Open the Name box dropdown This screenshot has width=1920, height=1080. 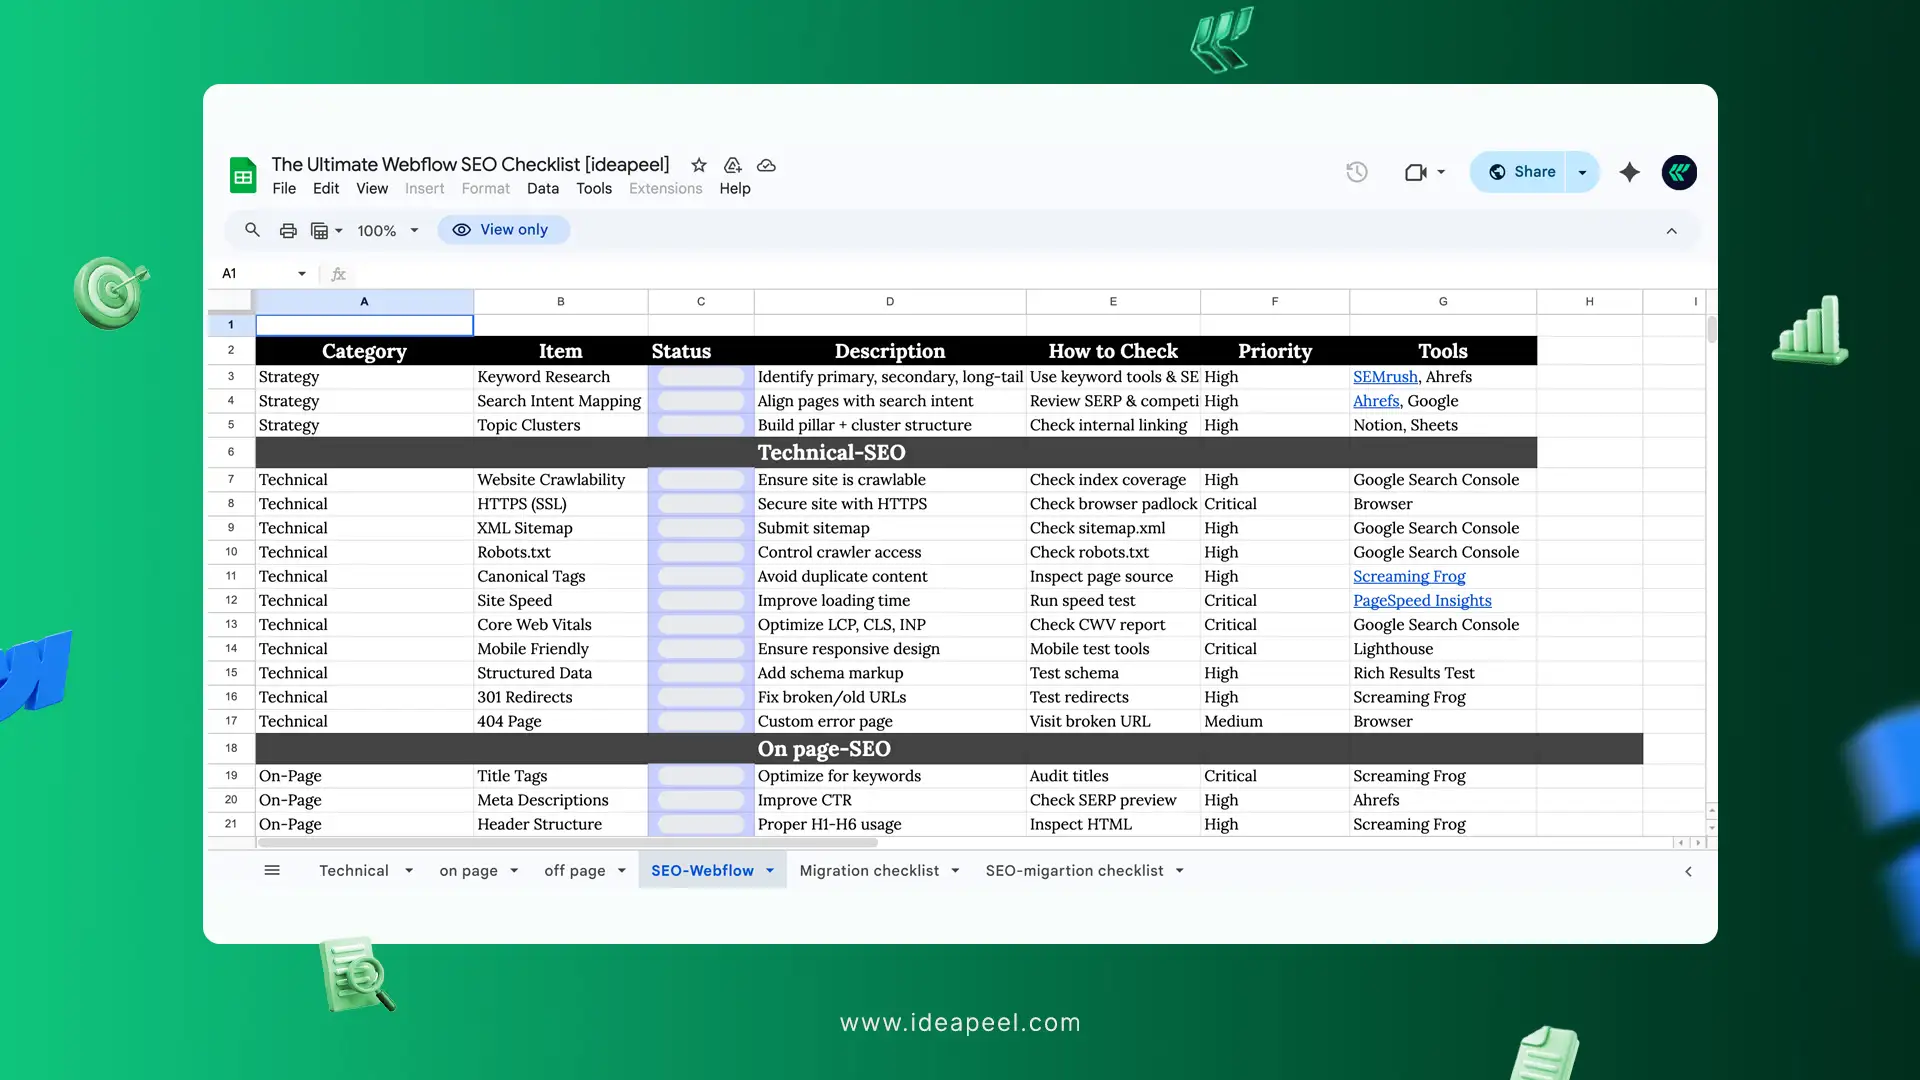(303, 273)
